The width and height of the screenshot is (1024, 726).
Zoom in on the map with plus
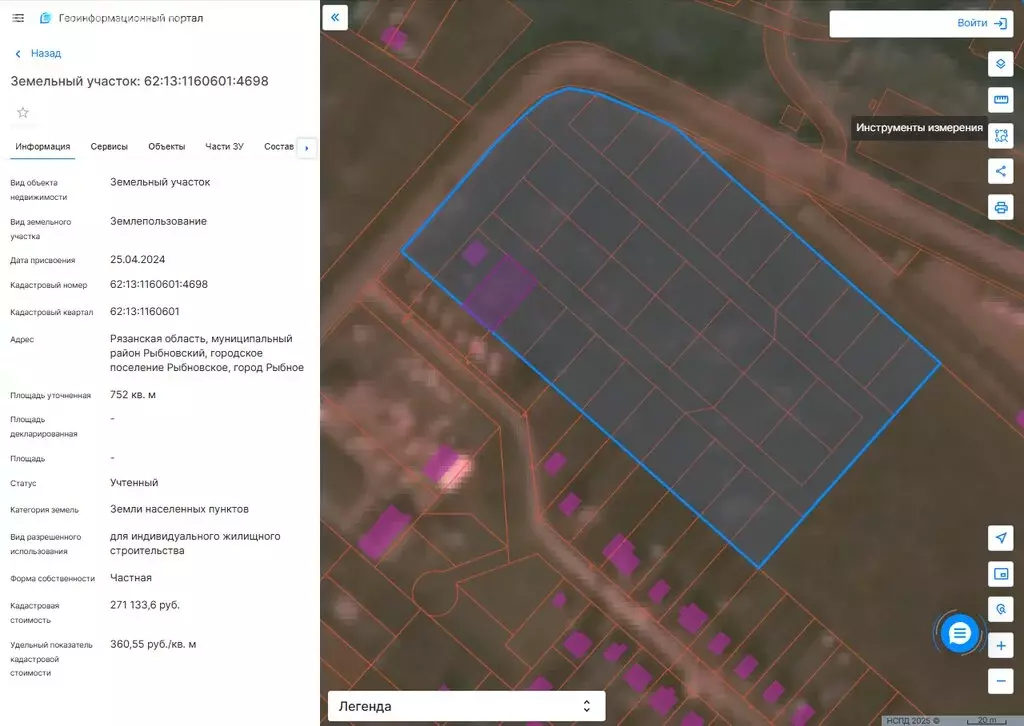[1000, 646]
